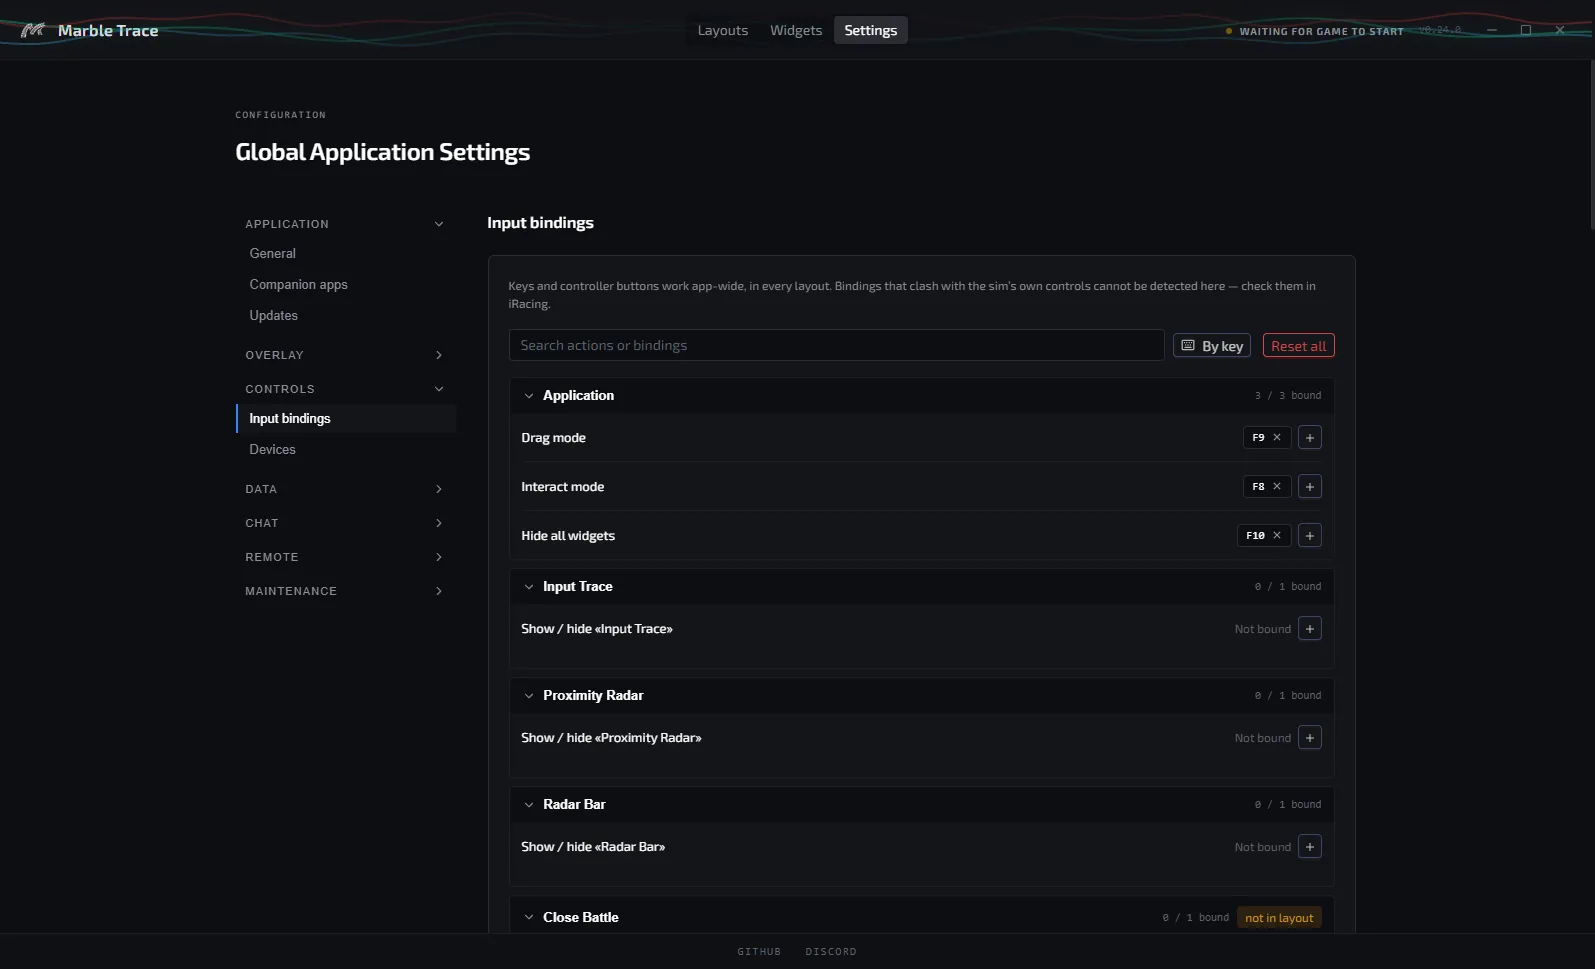Toggle the By key view button

[1212, 345]
